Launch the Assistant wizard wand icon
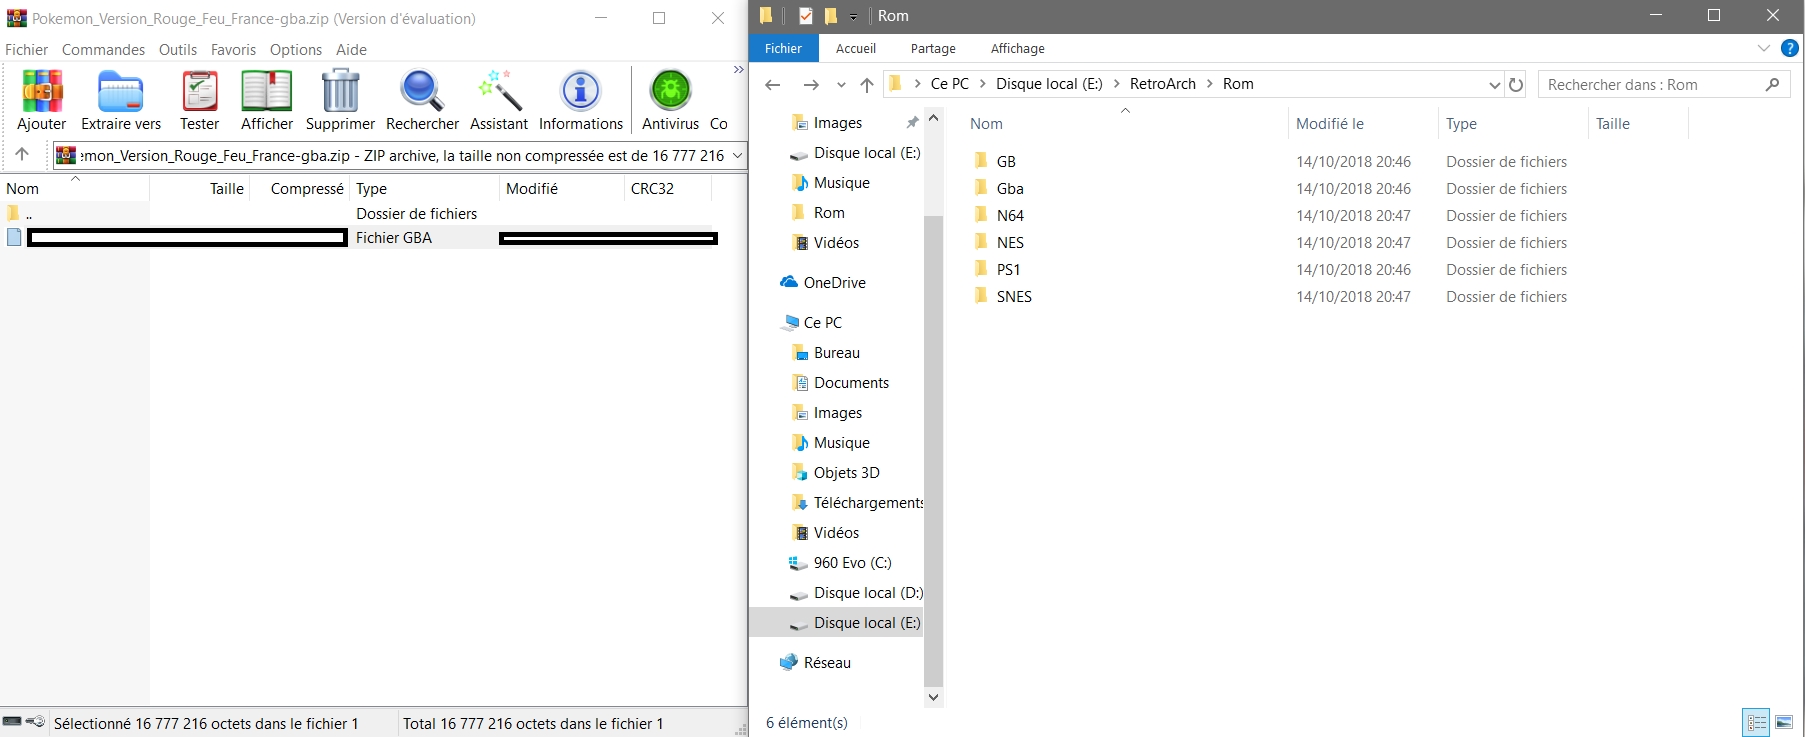Image resolution: width=1805 pixels, height=737 pixels. [x=499, y=91]
